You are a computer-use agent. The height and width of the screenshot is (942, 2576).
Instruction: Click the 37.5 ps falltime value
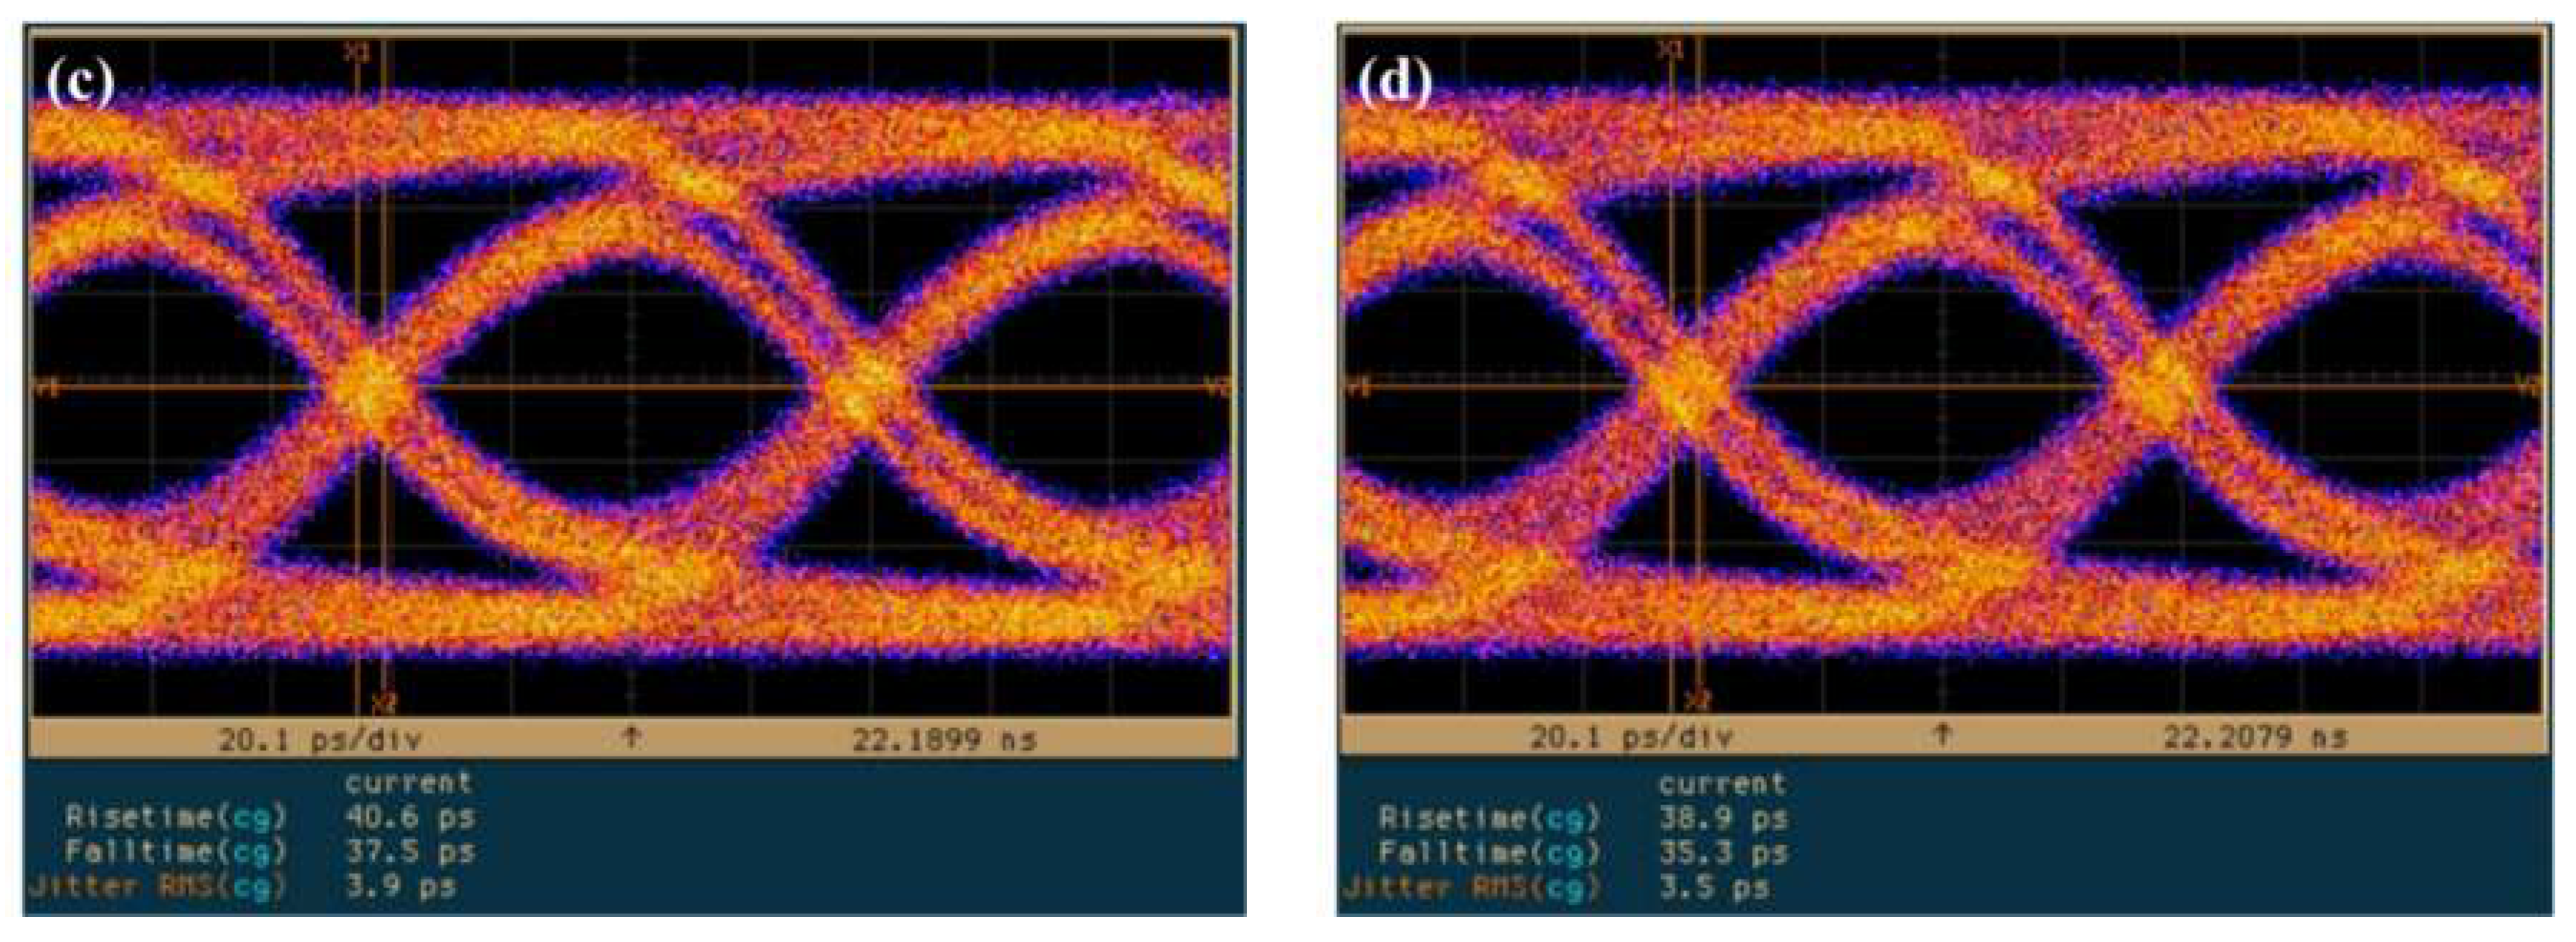click(410, 852)
